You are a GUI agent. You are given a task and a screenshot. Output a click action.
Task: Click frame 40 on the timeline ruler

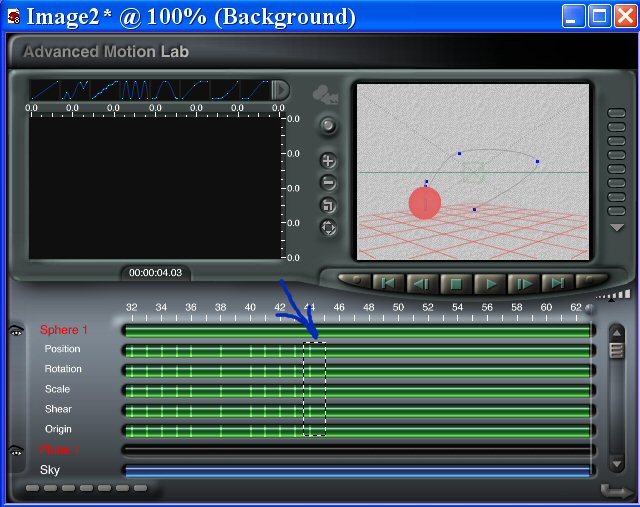click(x=250, y=307)
